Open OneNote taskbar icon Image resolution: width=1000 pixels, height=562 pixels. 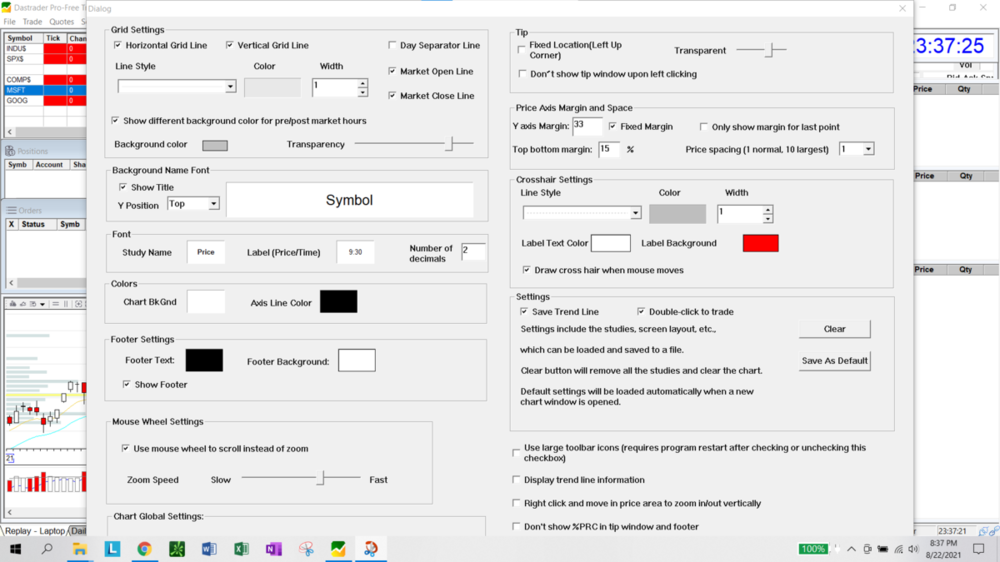click(273, 549)
